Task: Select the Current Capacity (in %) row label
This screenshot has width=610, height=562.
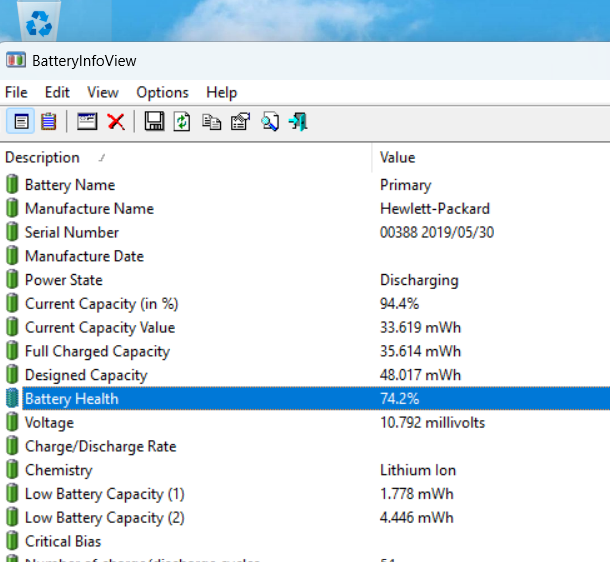Action: click(102, 304)
